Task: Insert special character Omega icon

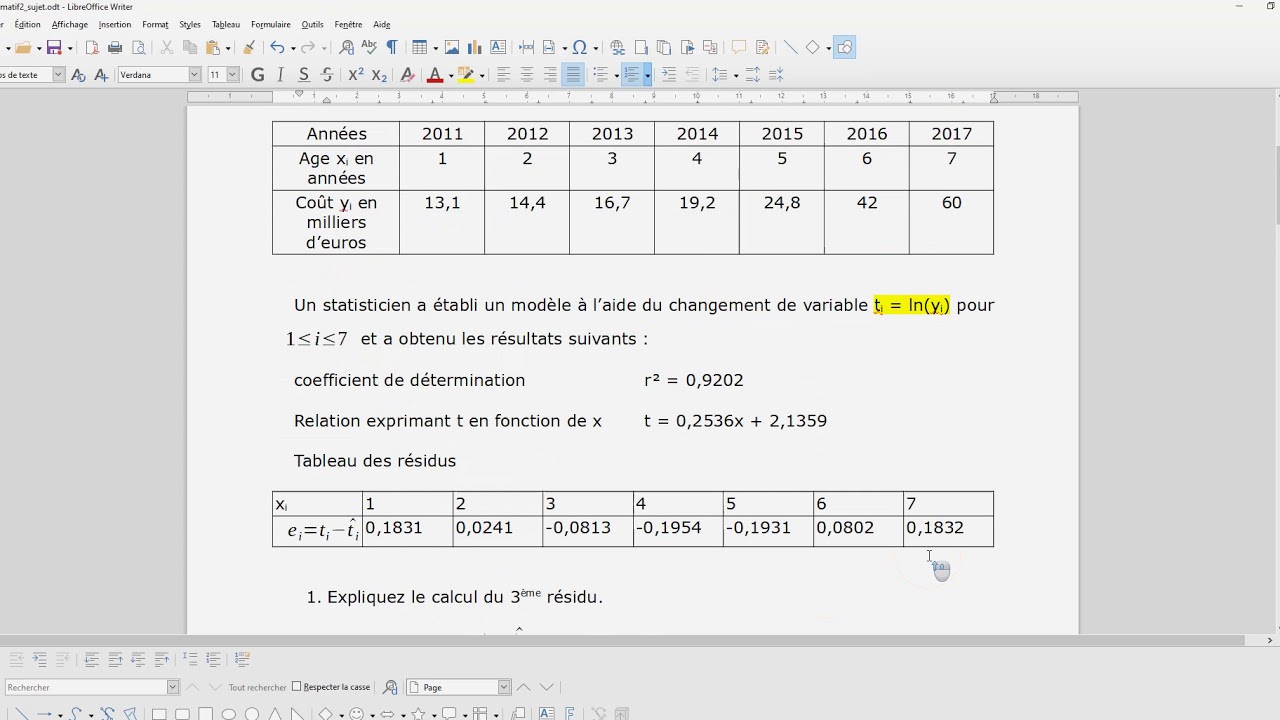Action: point(579,47)
